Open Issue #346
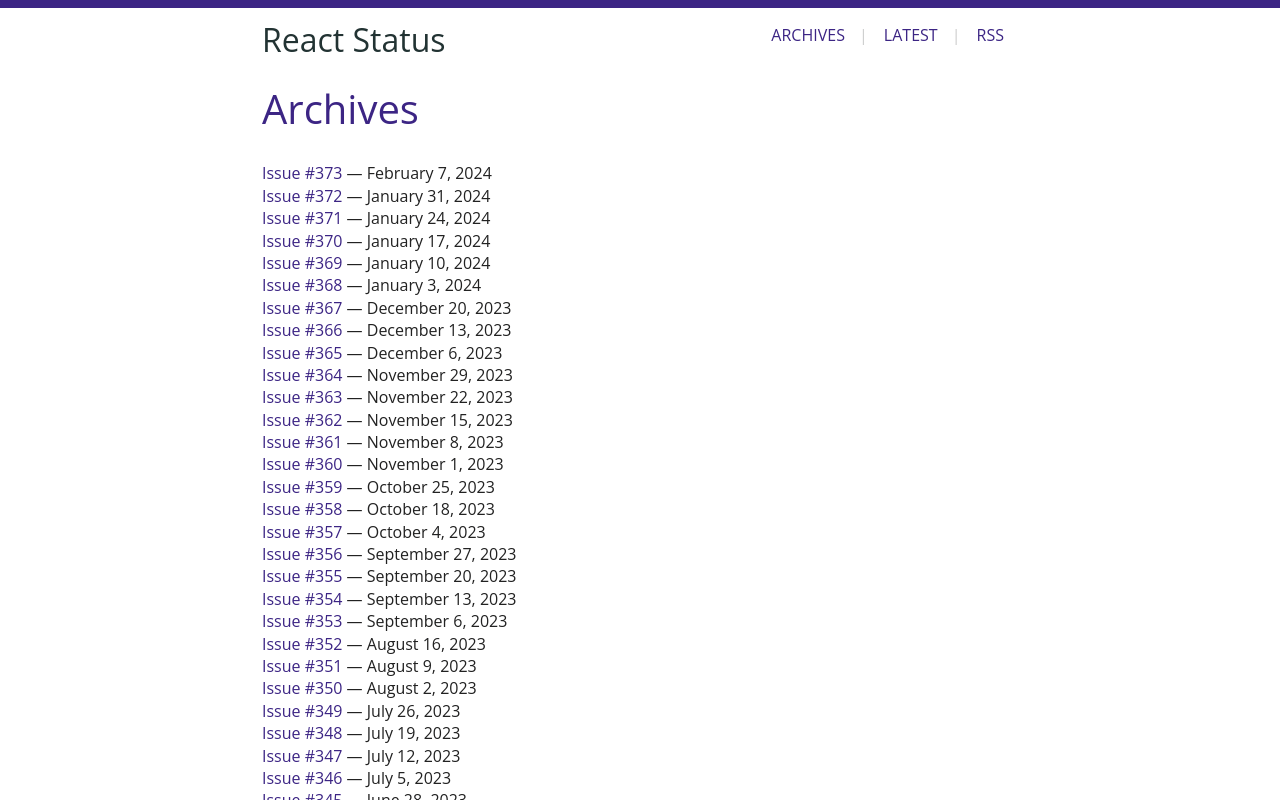Screen dimensions: 1280x800 tap(302, 778)
